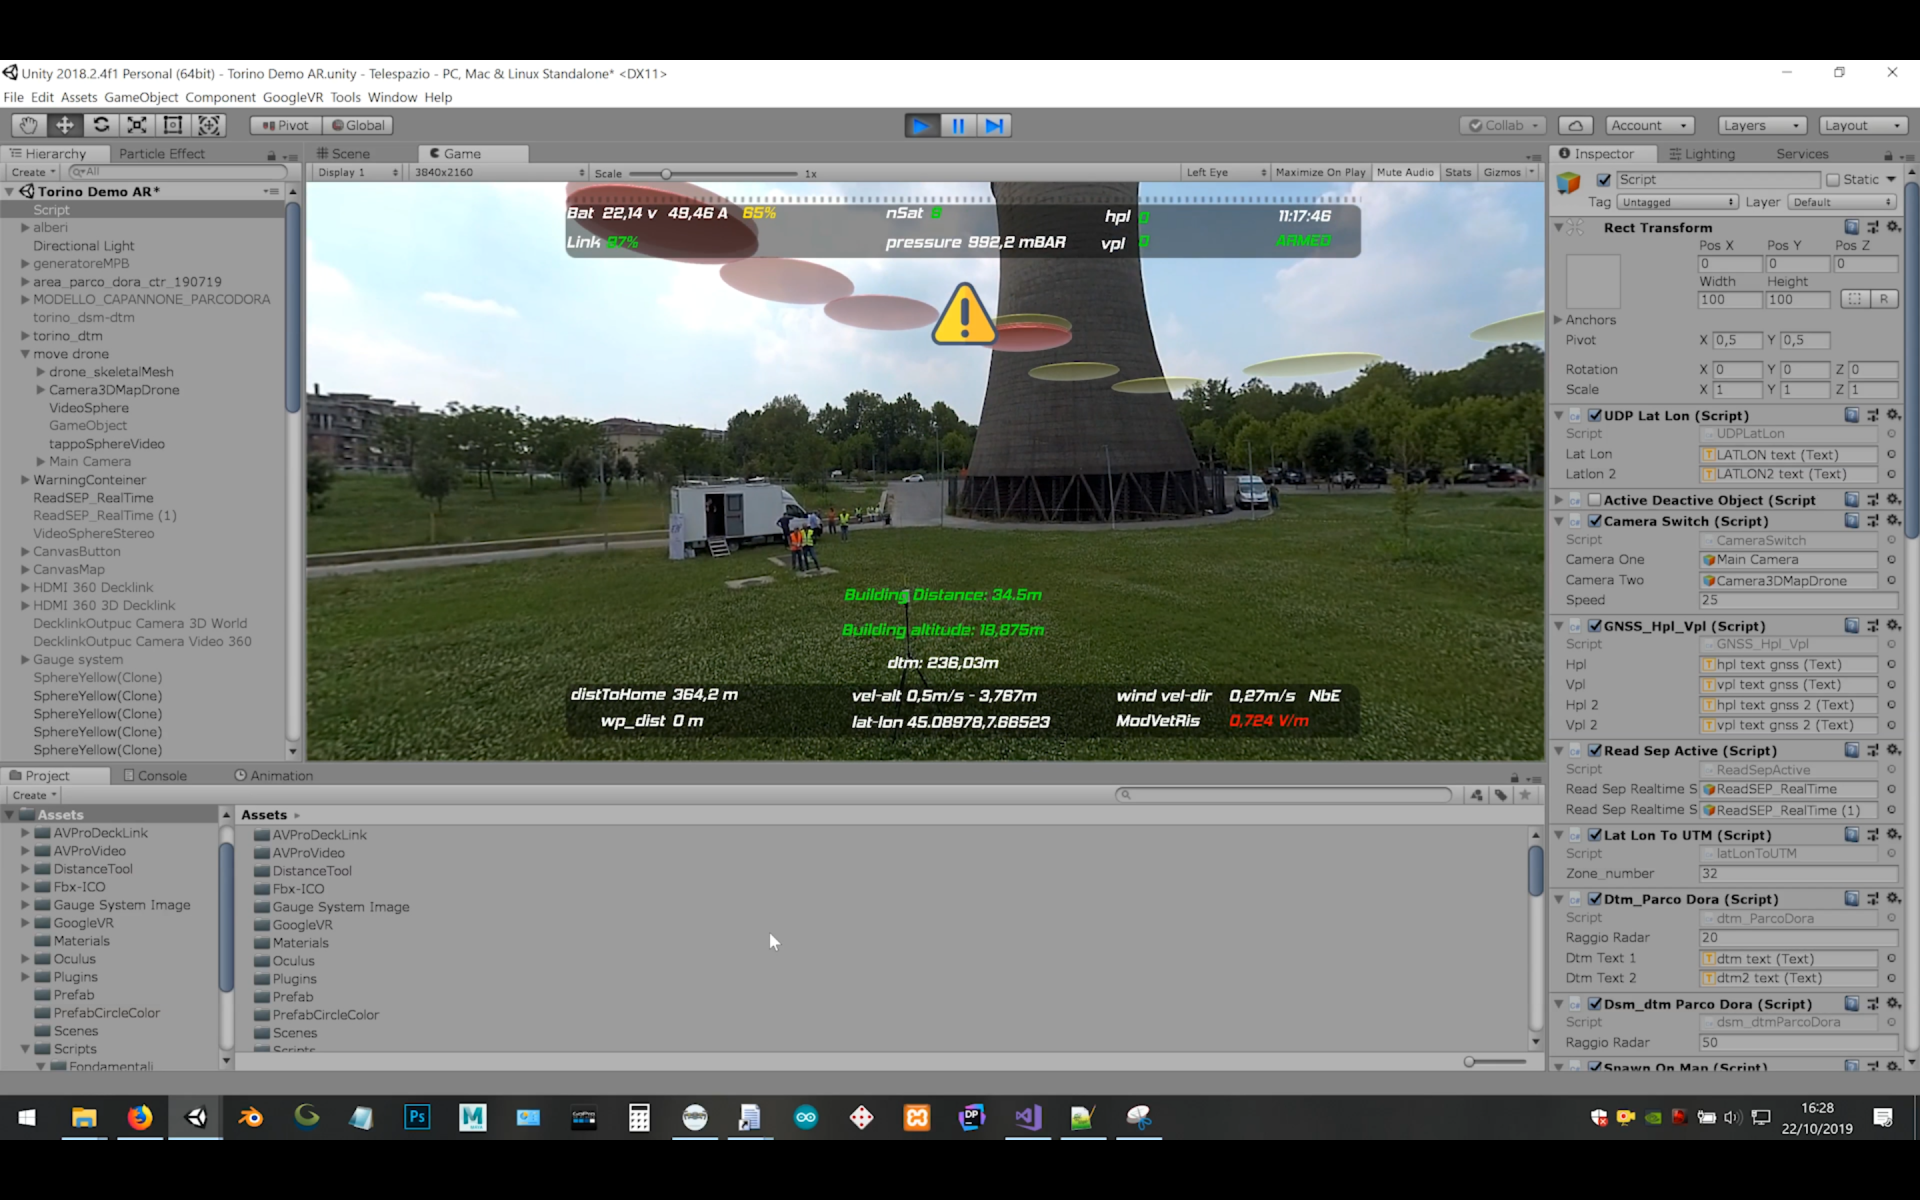Open the Account button

tap(1650, 125)
